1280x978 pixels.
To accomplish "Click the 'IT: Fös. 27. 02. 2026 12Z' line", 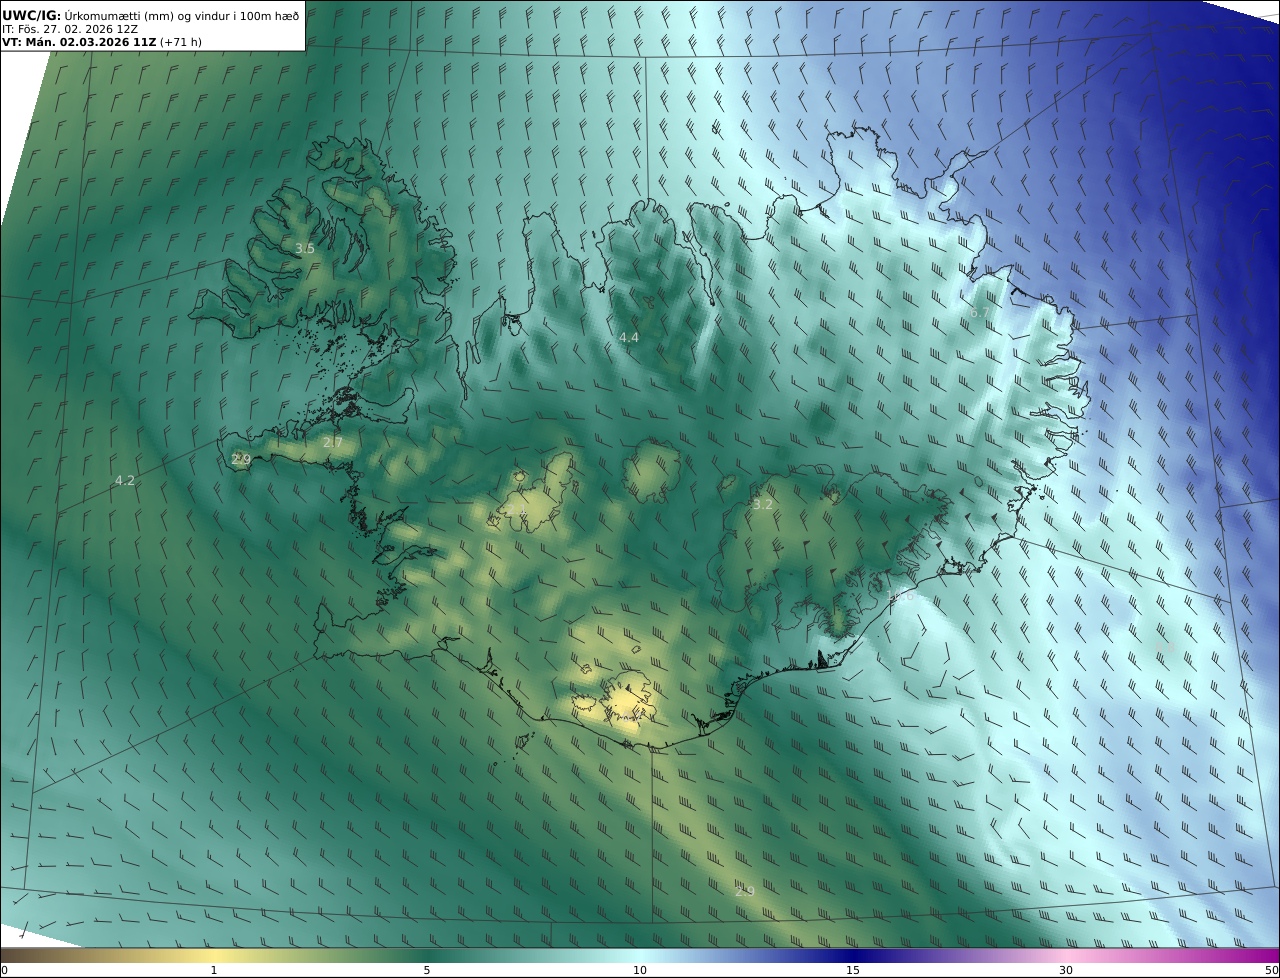I will (x=70, y=30).
